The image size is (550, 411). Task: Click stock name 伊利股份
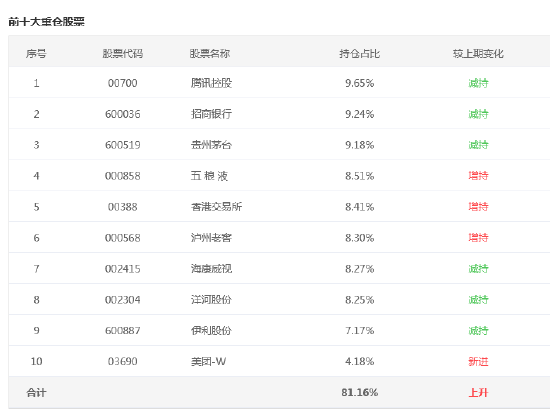click(211, 330)
